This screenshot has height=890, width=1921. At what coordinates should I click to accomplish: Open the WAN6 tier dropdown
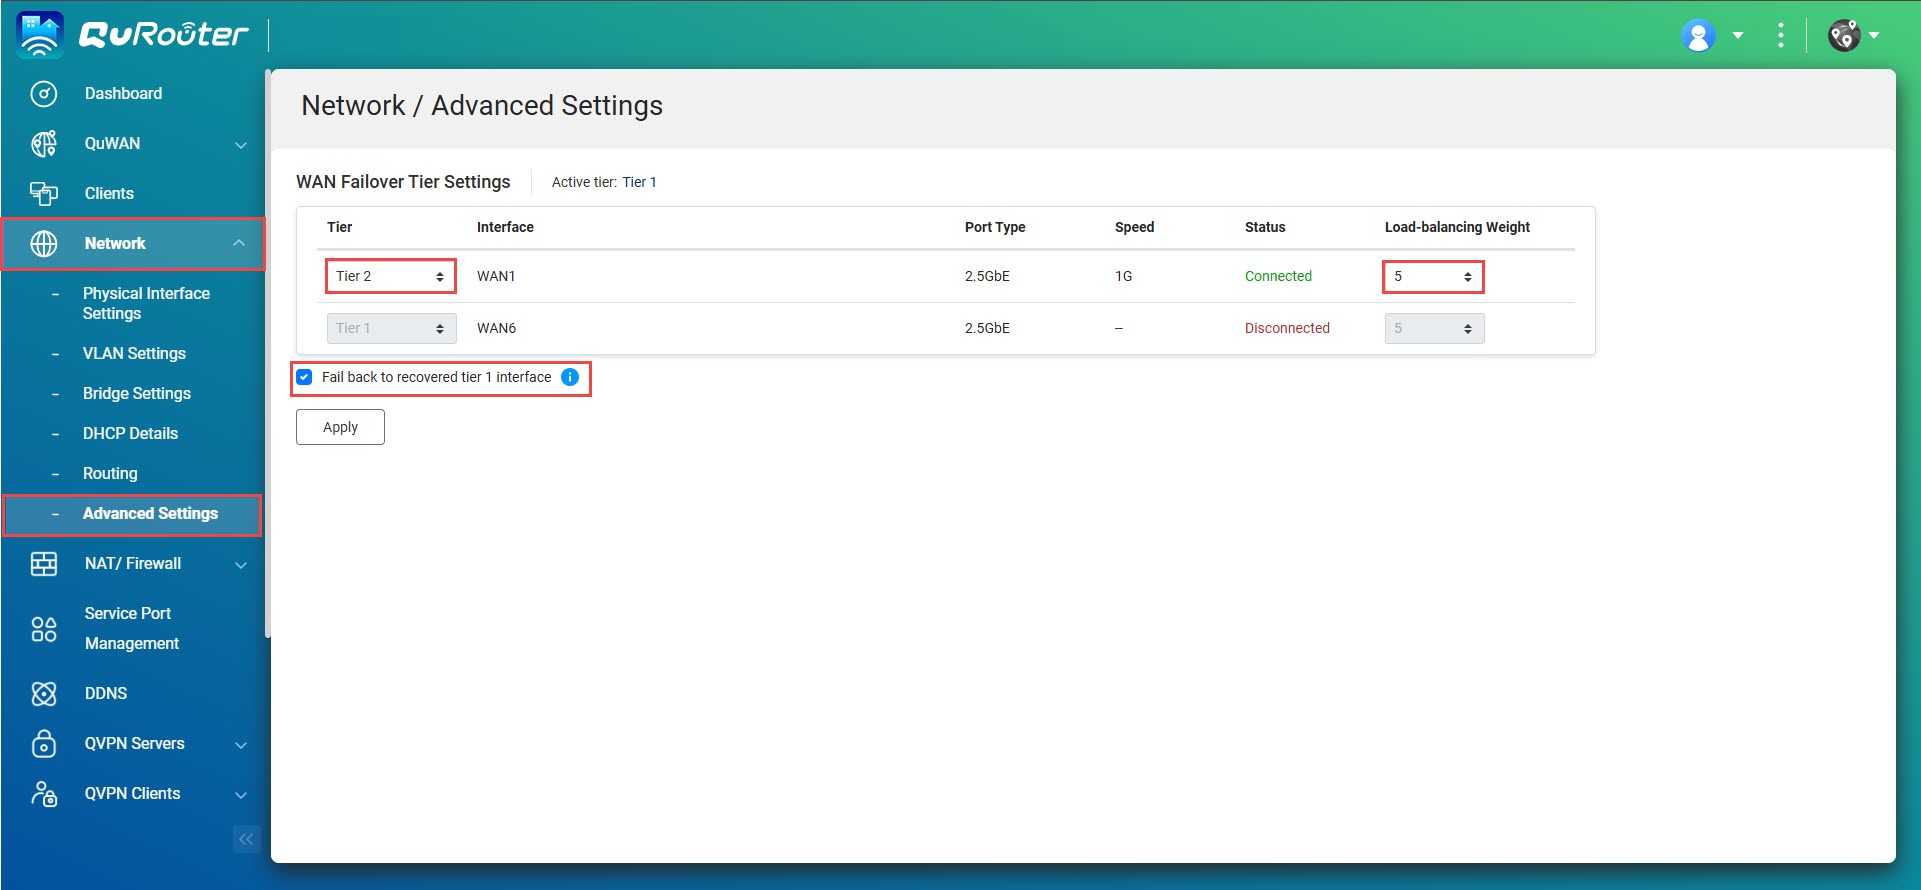(391, 328)
